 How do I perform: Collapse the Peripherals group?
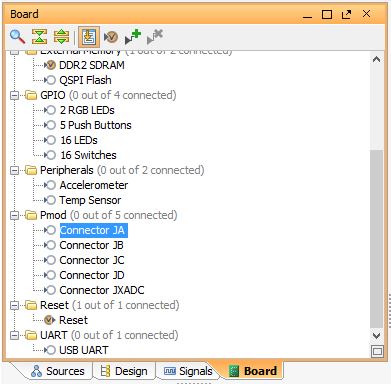click(x=14, y=170)
